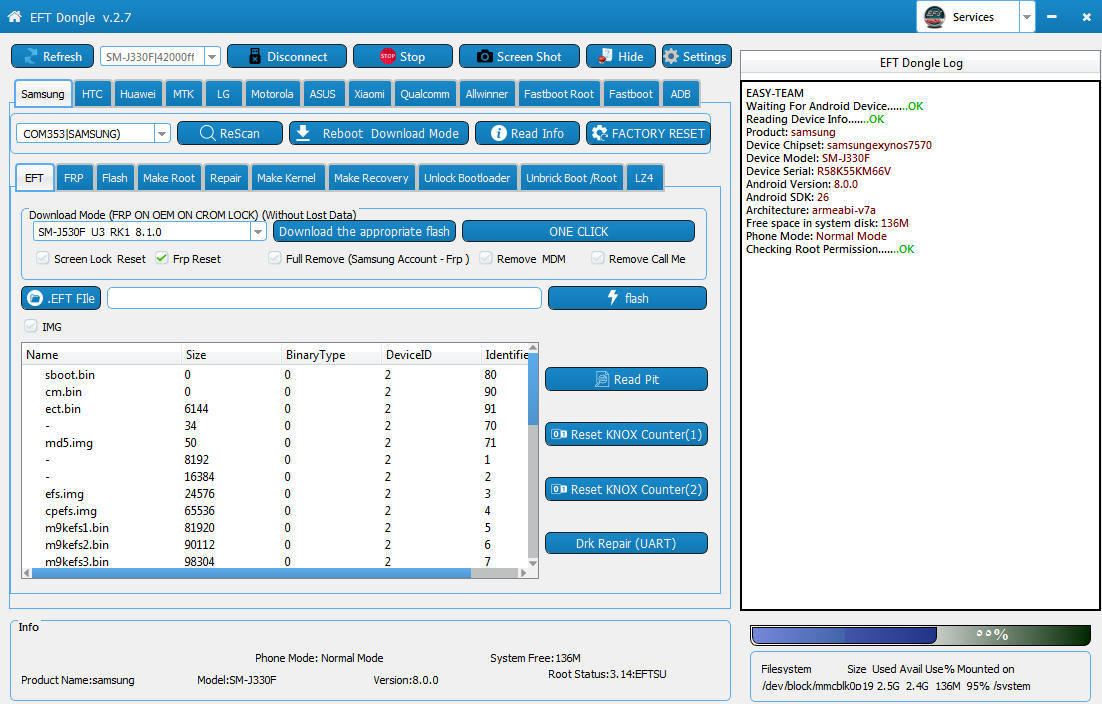The width and height of the screenshot is (1102, 704).
Task: Click the Disconnect USB icon
Action: click(254, 57)
